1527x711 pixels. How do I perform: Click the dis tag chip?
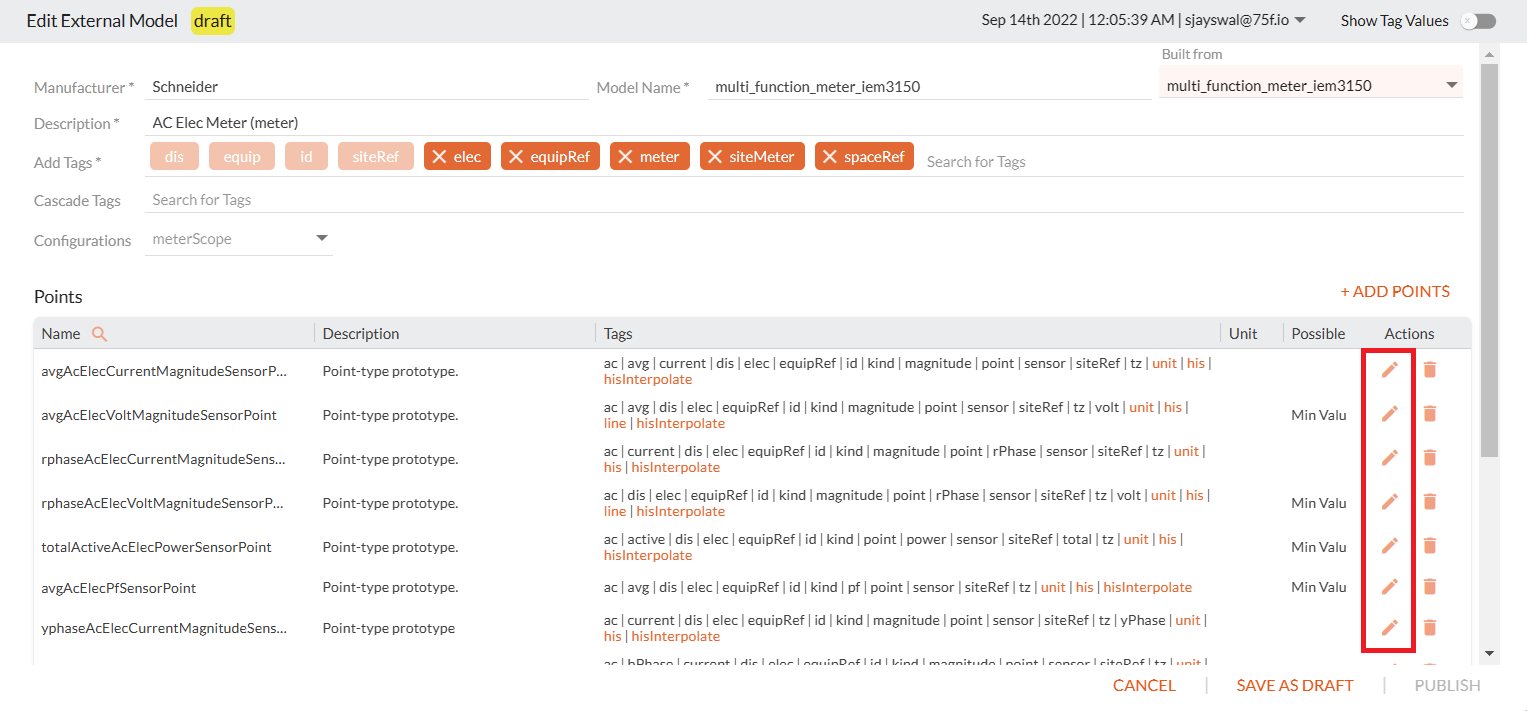pyautogui.click(x=175, y=157)
